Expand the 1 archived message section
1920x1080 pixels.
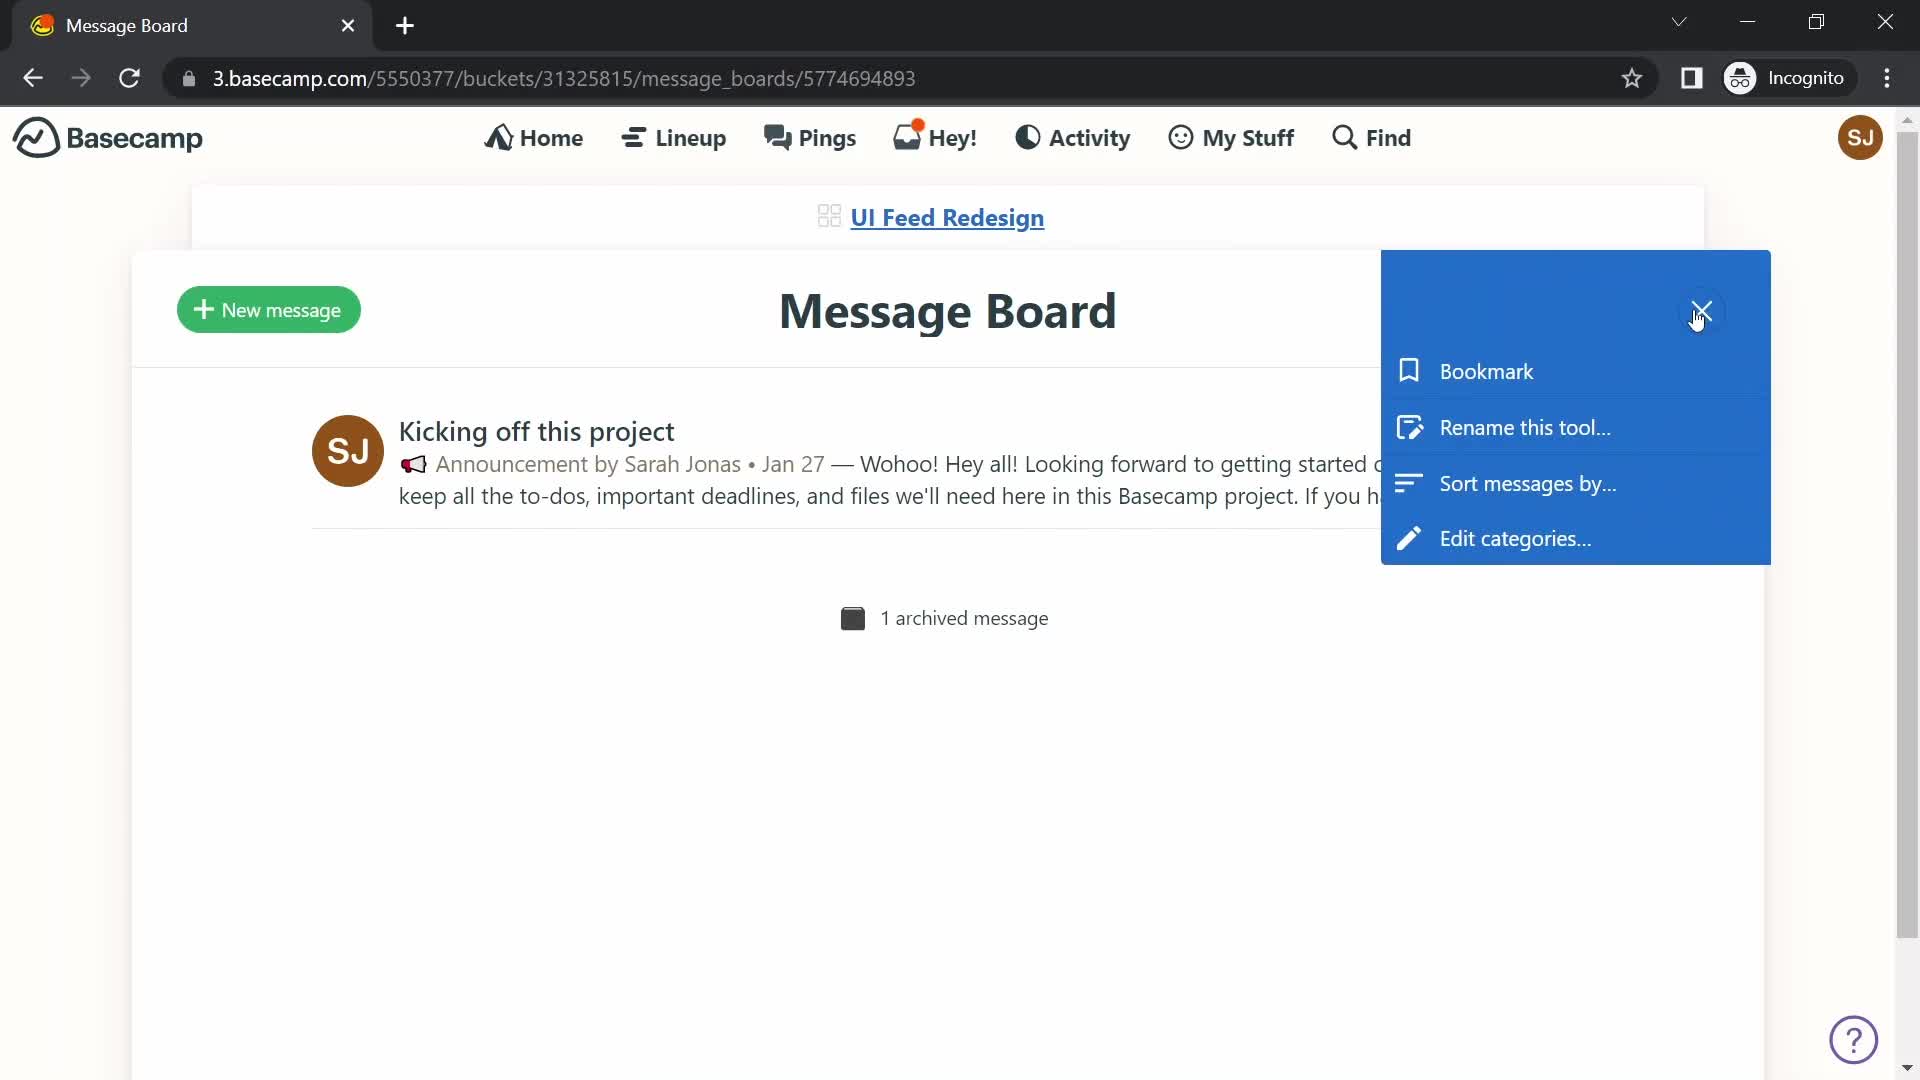(947, 617)
